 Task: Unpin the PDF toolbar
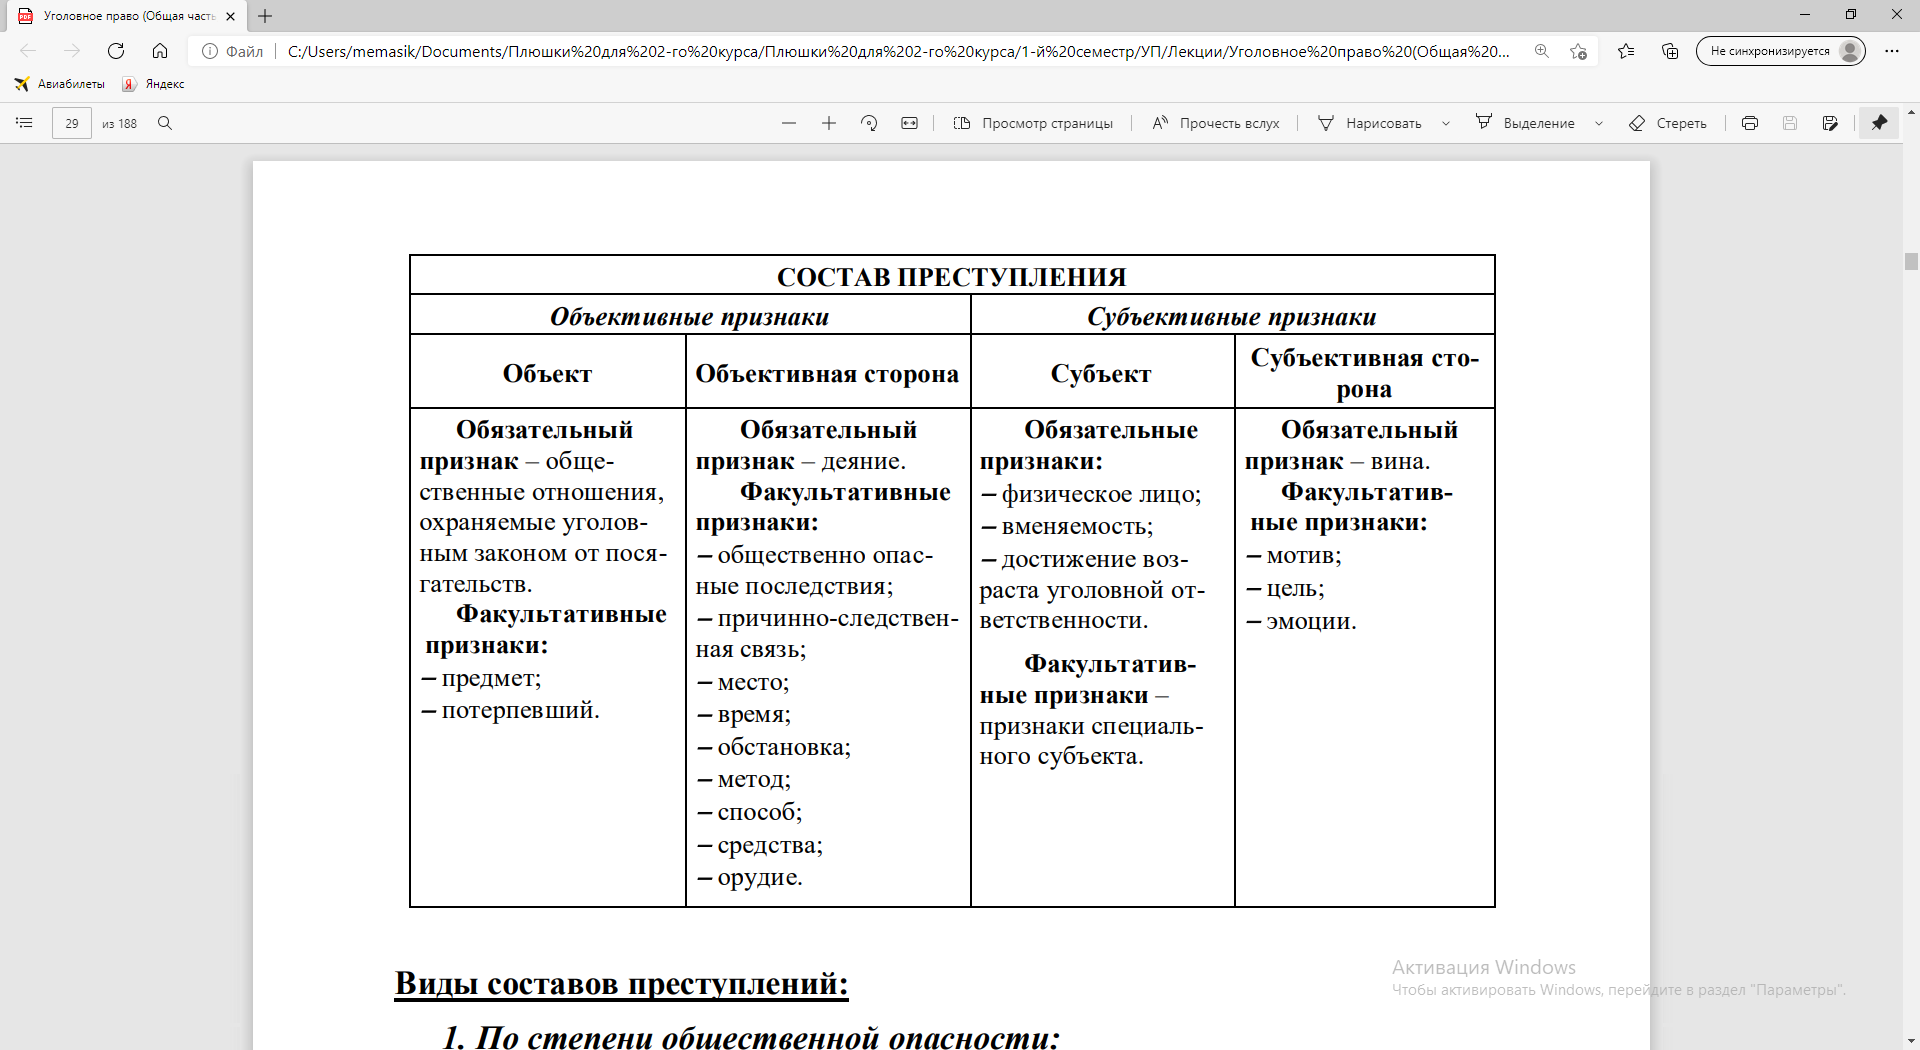click(x=1879, y=123)
